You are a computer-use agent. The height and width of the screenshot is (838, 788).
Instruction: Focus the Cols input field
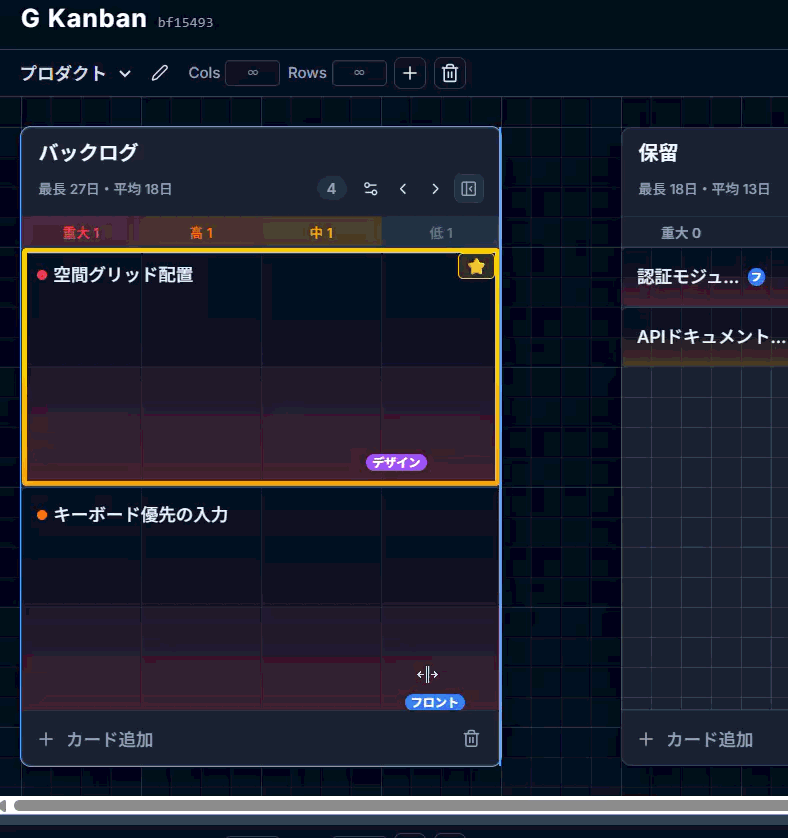point(252,73)
